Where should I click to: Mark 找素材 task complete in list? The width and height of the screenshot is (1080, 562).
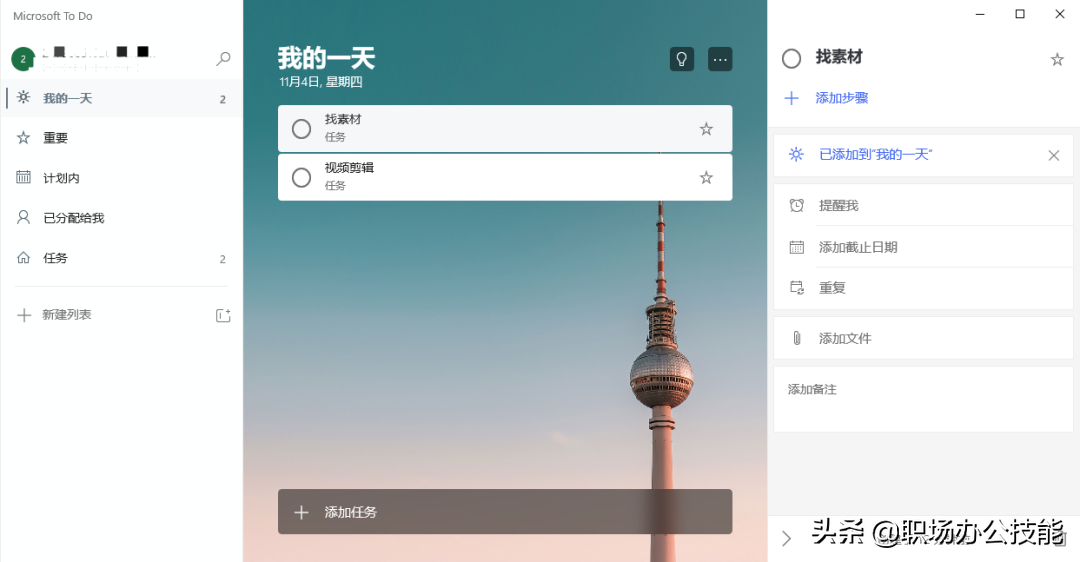[x=302, y=129]
